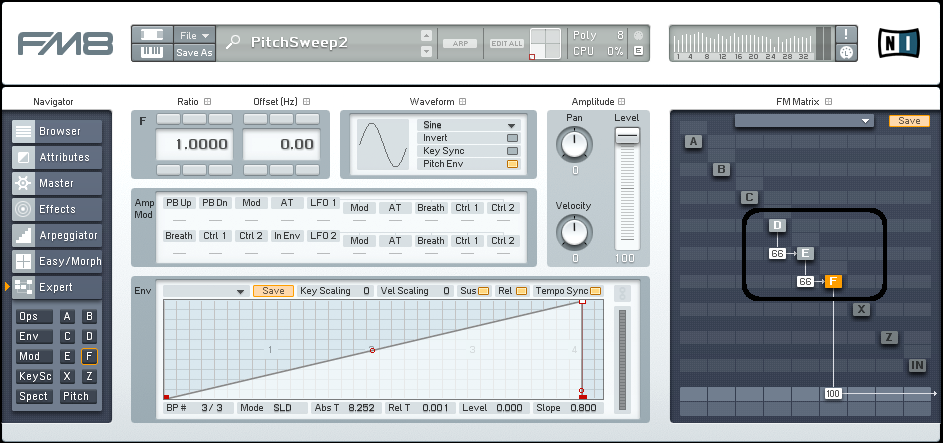Open the Browser page in Navigator
This screenshot has height=443, width=943.
point(57,131)
